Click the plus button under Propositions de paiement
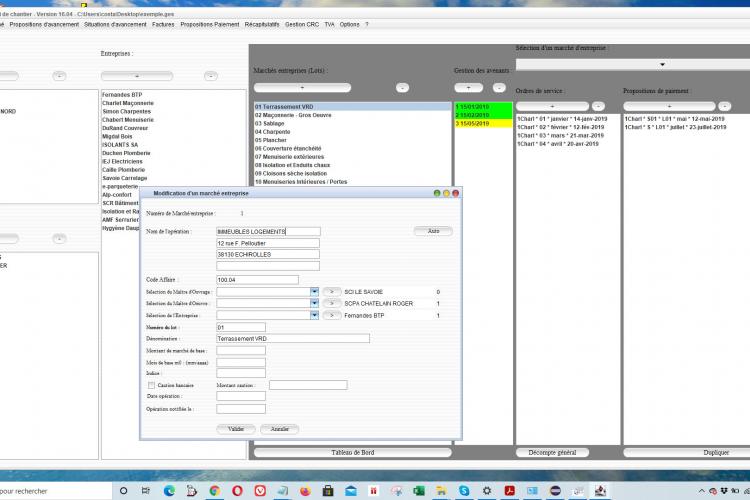The height and width of the screenshot is (500, 750). pos(669,106)
